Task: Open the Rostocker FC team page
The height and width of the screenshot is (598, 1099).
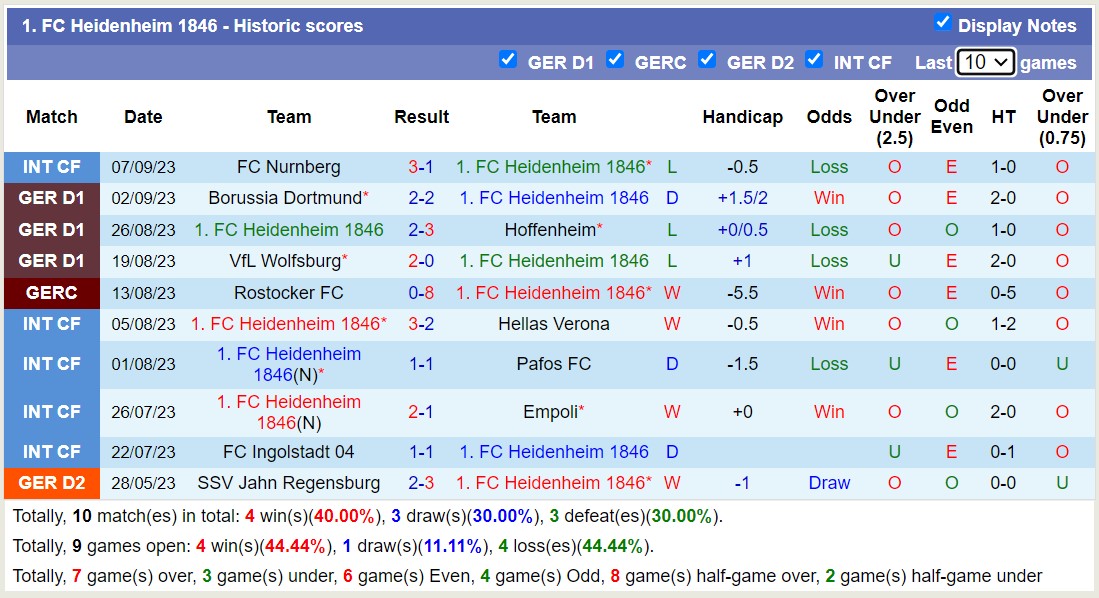Action: (x=289, y=292)
